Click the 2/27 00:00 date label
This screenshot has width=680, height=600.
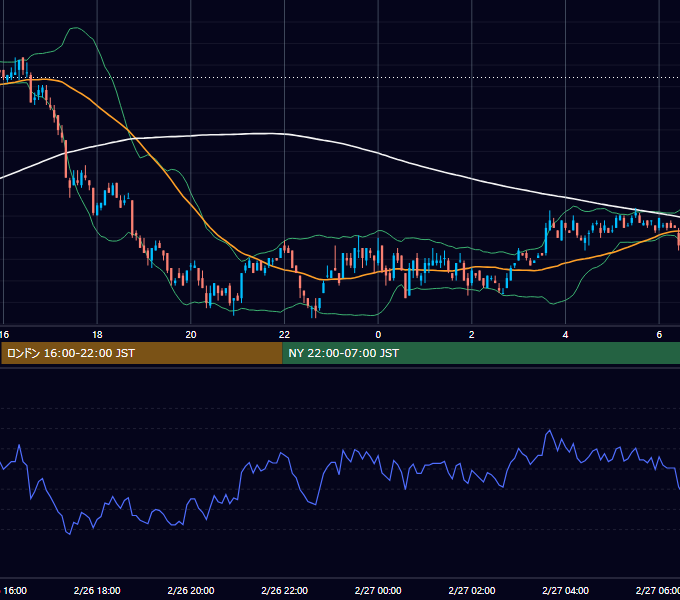(x=378, y=590)
